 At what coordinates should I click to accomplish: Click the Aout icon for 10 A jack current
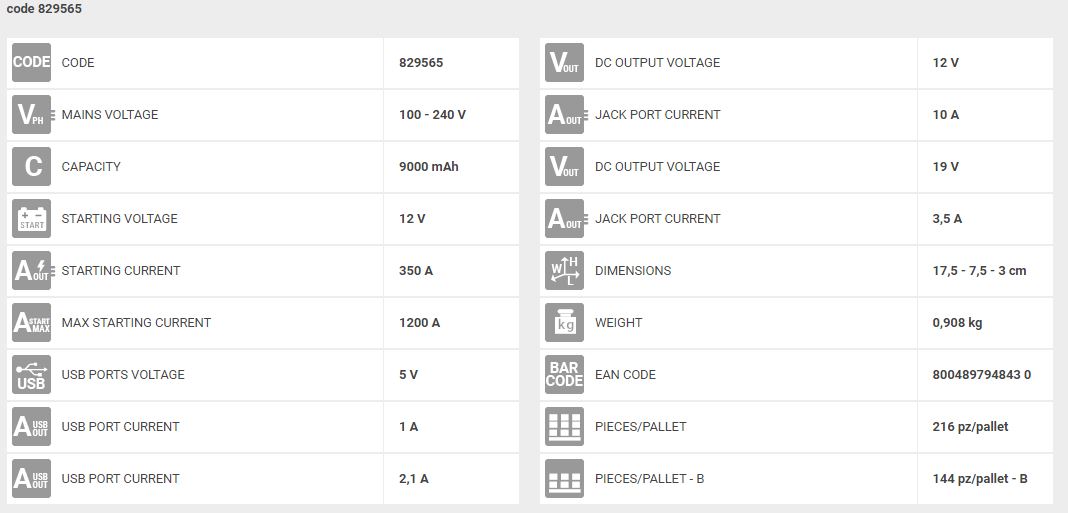[564, 115]
